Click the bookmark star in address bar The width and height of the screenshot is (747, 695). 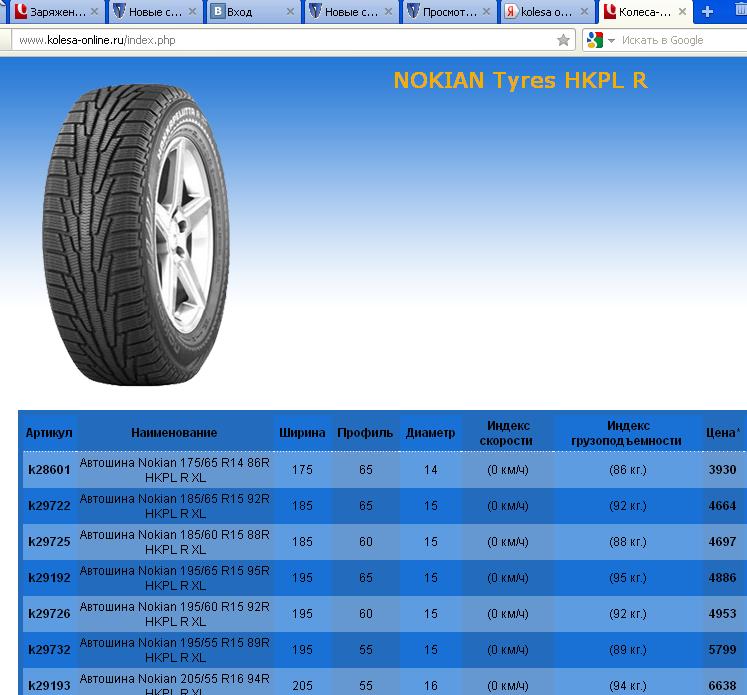tap(563, 41)
